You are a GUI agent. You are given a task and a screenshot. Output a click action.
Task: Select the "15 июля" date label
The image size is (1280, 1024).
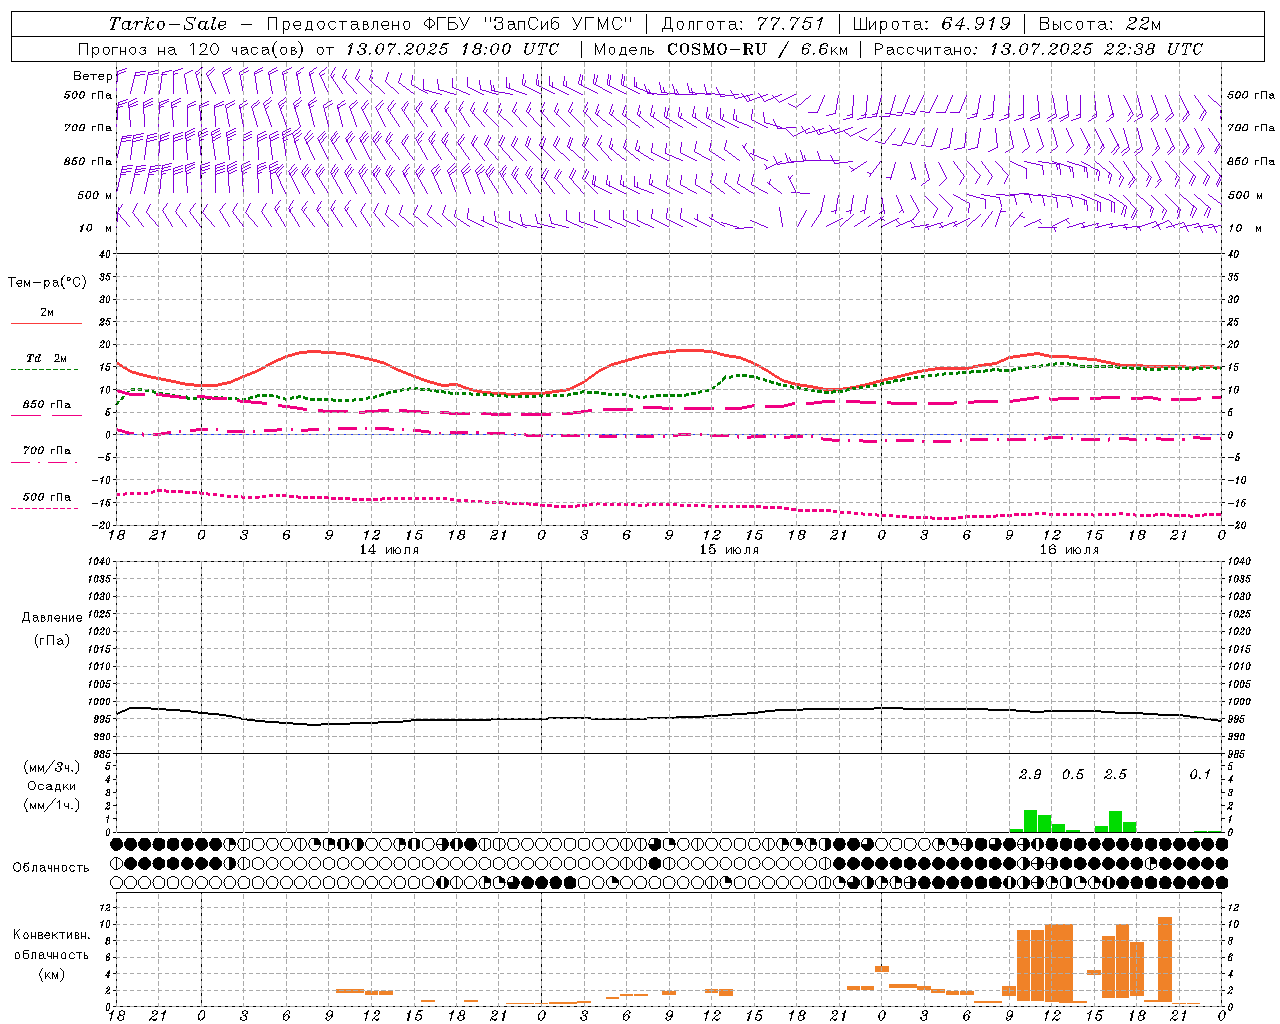(729, 550)
